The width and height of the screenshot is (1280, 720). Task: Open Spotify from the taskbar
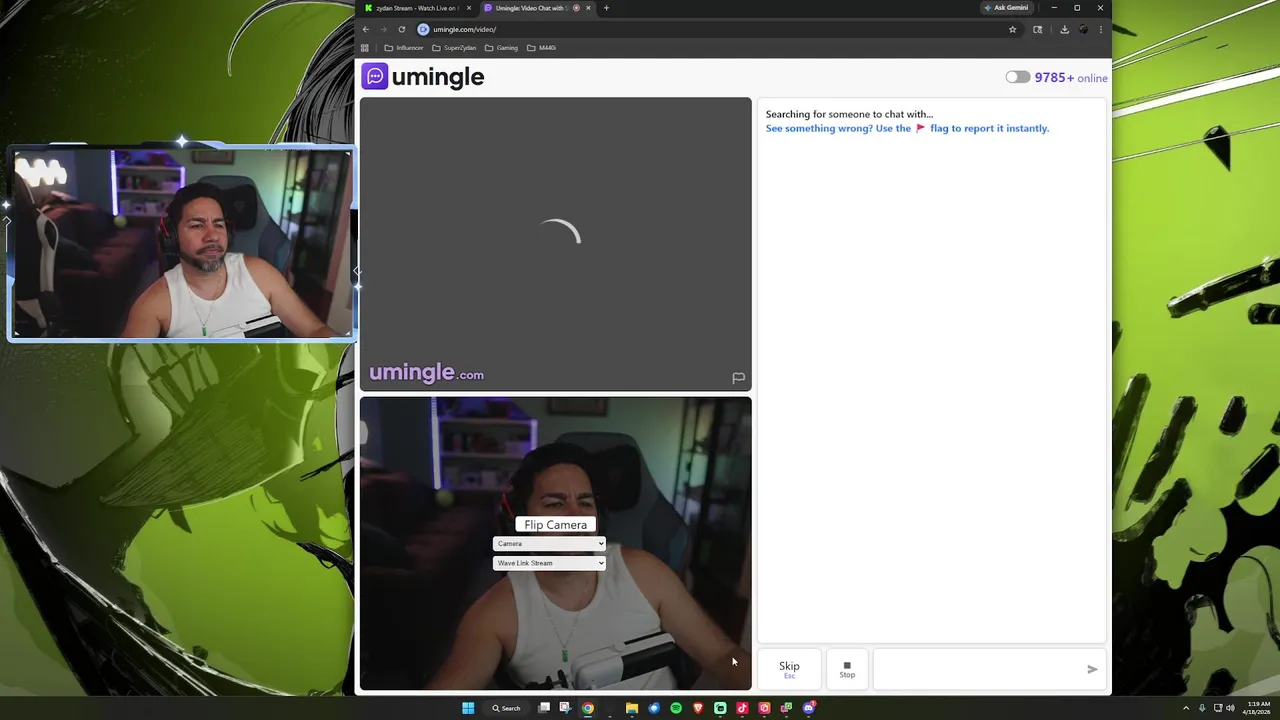pos(676,708)
